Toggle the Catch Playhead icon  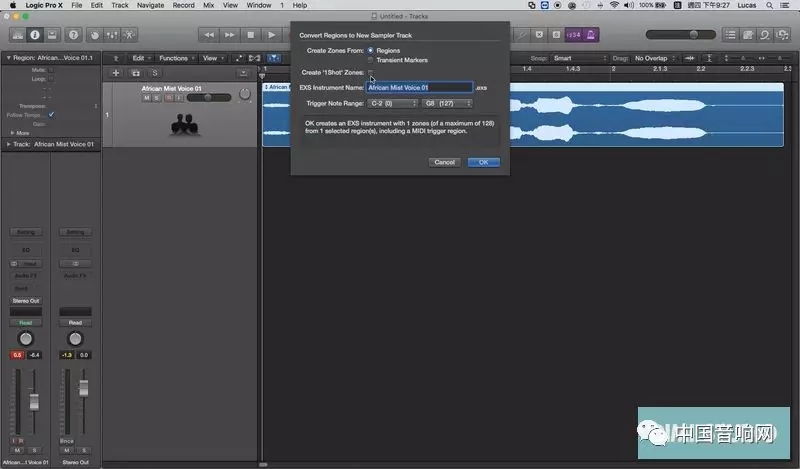coord(273,58)
